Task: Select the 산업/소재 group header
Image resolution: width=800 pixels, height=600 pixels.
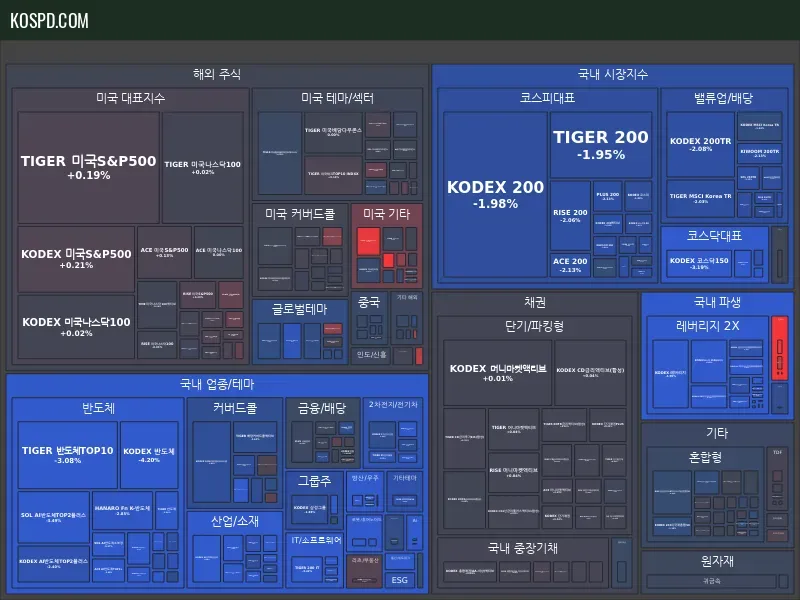Action: point(235,521)
